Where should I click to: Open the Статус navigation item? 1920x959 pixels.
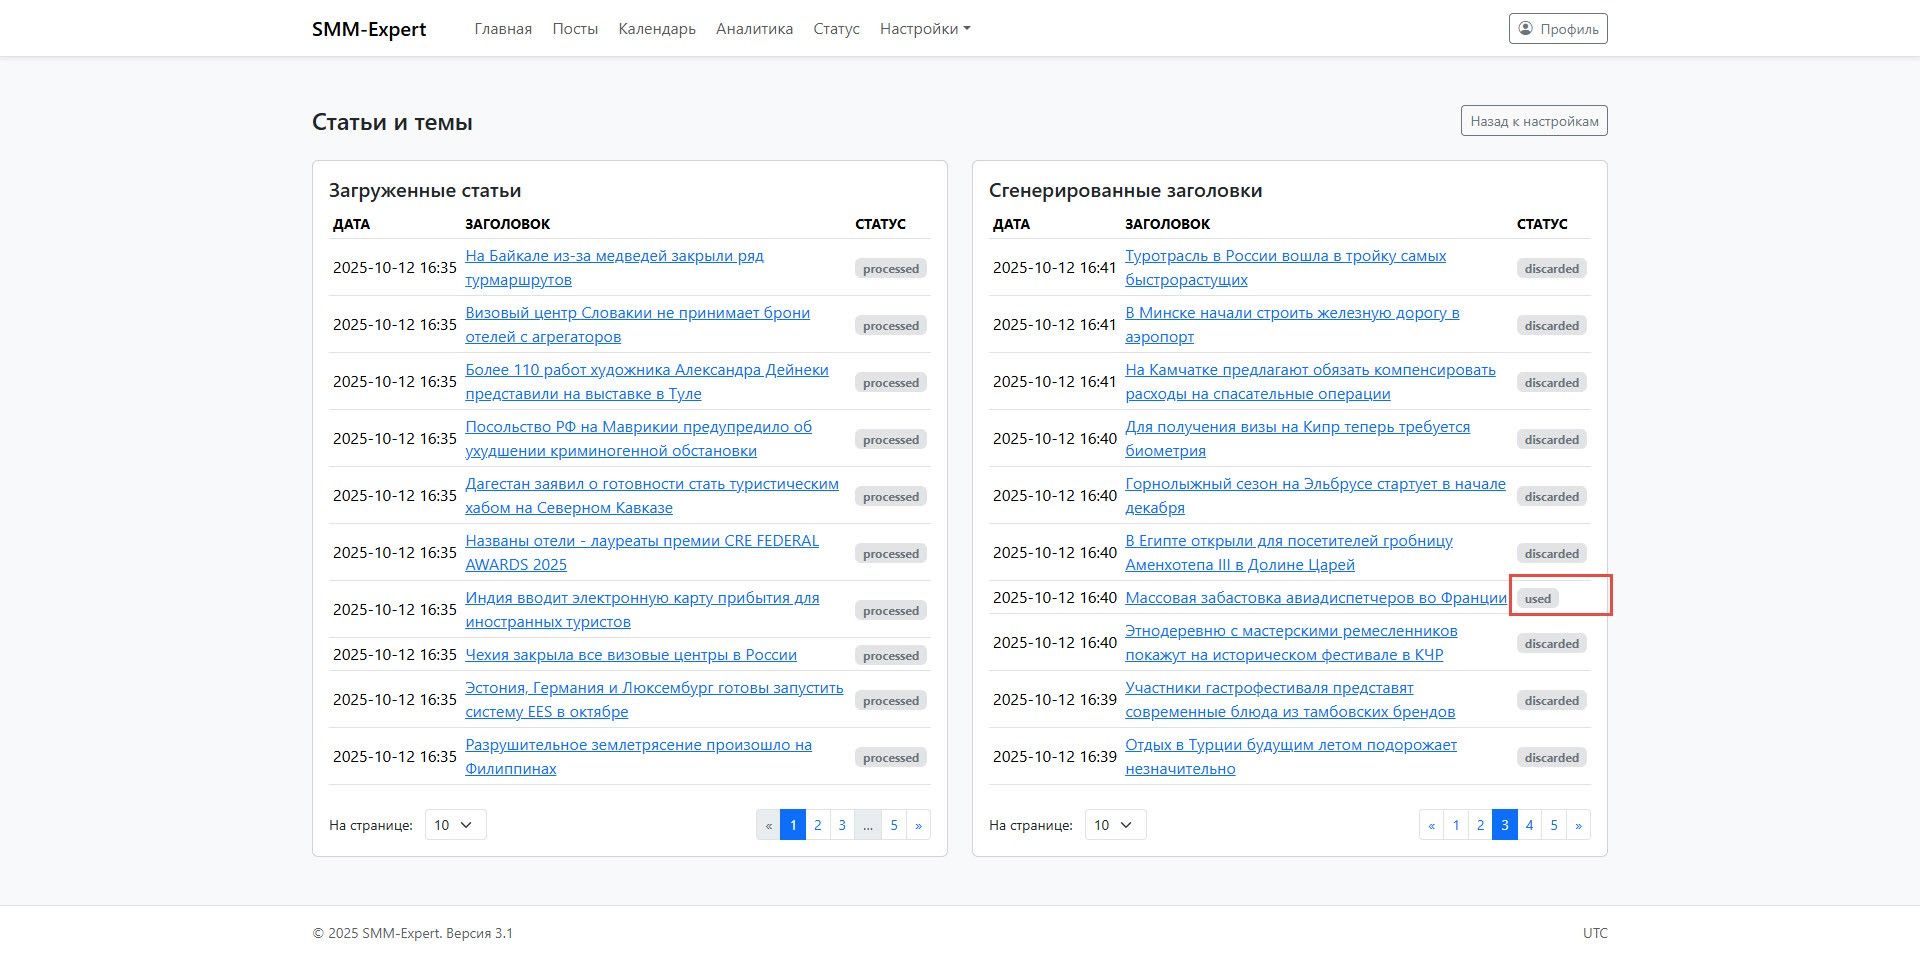click(x=836, y=29)
